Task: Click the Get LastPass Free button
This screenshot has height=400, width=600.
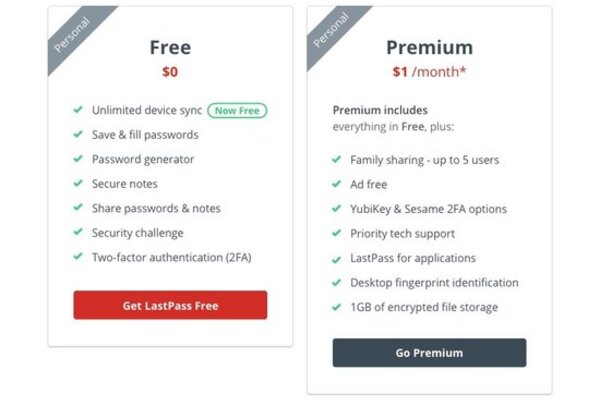Action: [x=170, y=305]
